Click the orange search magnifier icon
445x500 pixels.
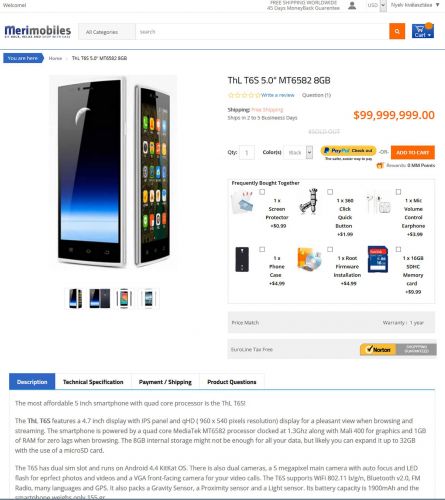tap(397, 31)
